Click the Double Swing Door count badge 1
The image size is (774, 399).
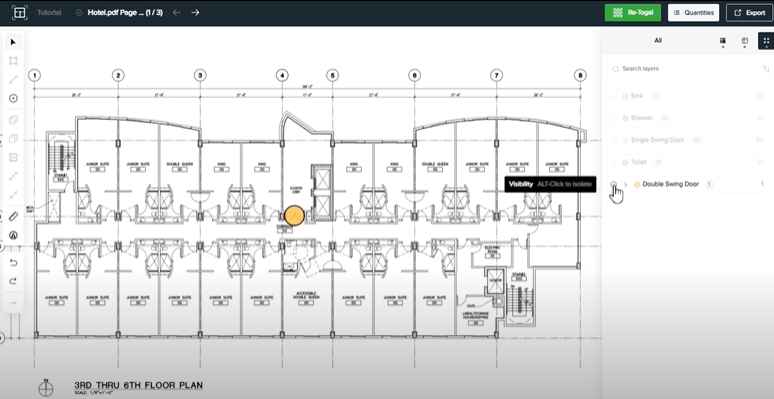[x=709, y=184]
